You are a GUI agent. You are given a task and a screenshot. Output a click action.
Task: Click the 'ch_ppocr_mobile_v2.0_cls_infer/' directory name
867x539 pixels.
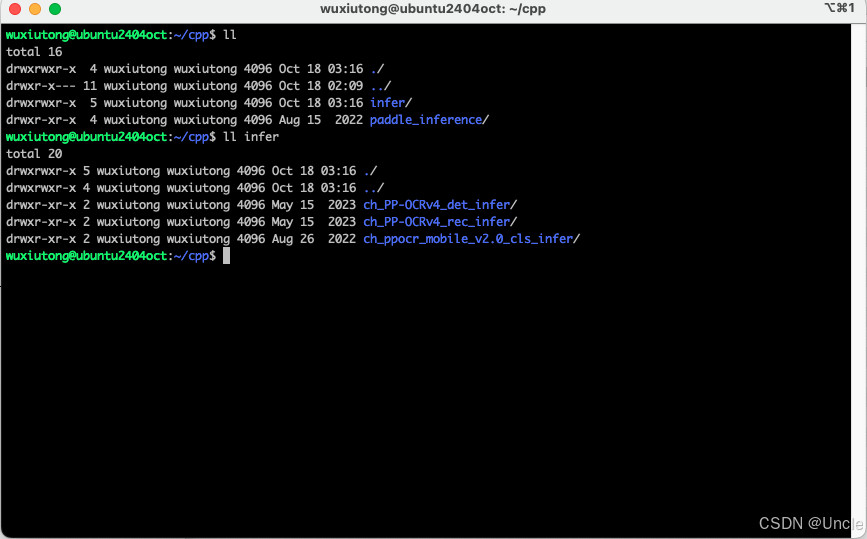tap(472, 239)
